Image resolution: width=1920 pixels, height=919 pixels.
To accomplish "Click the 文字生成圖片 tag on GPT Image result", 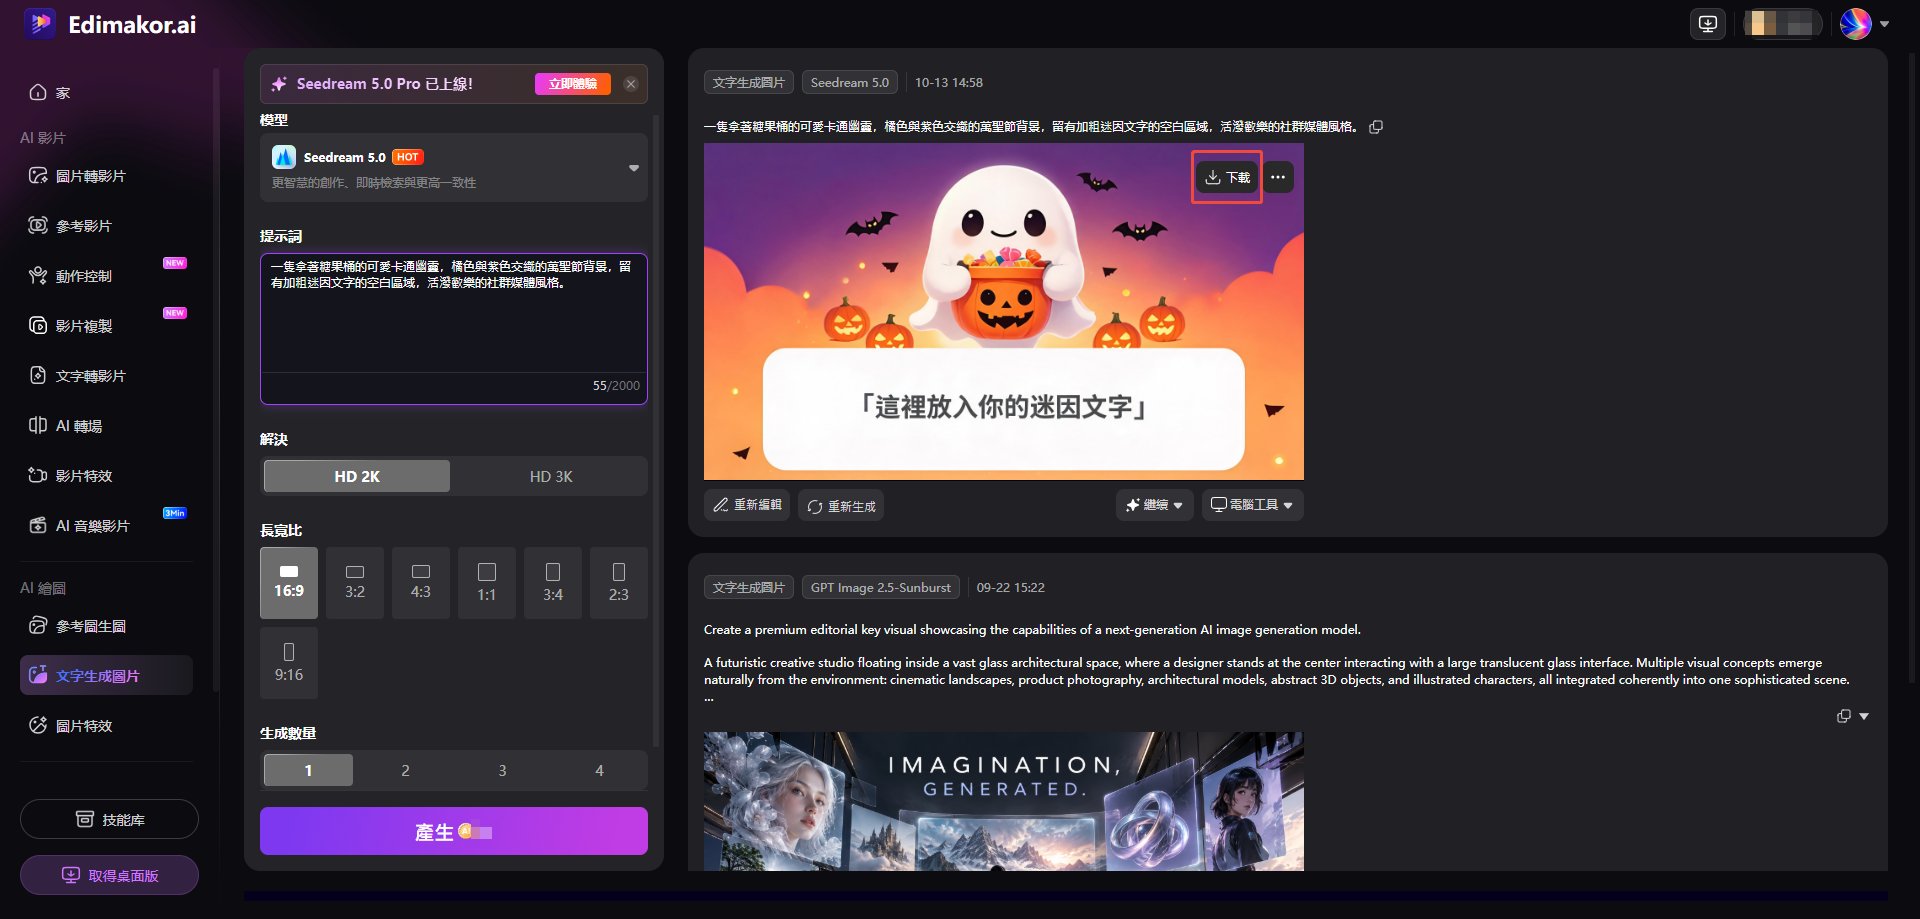I will [749, 587].
